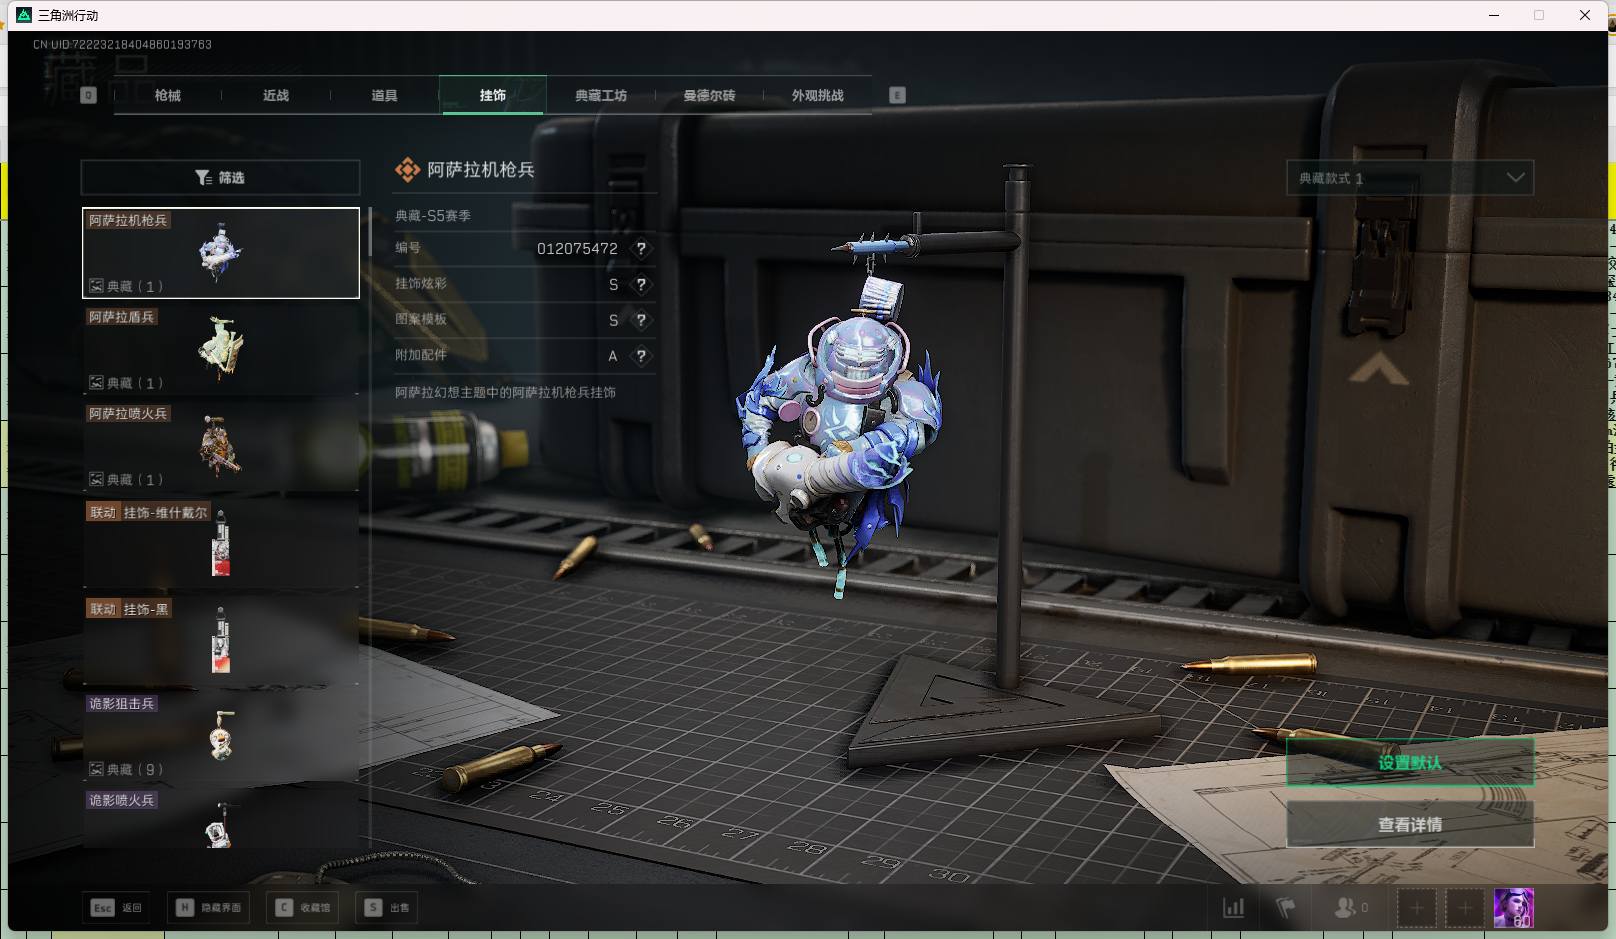Click the 隐藏界面 hide interface button
The image size is (1616, 939).
210,908
